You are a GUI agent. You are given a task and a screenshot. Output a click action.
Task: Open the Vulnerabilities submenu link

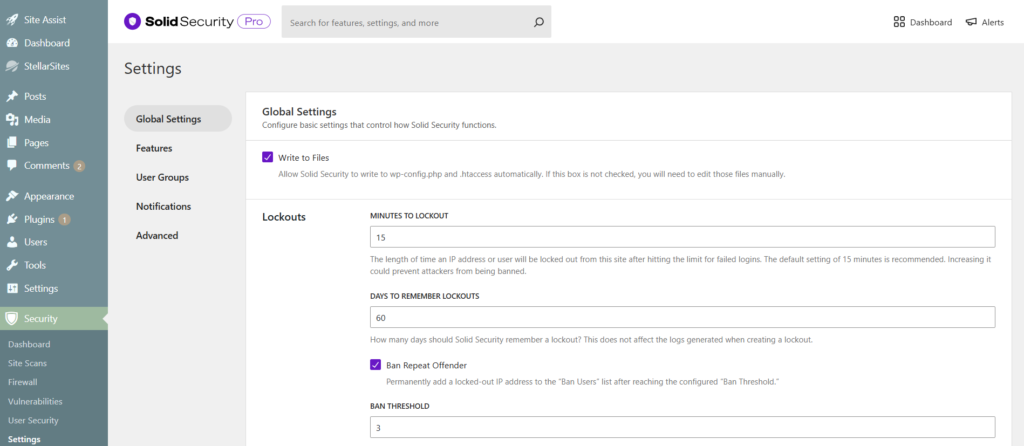36,401
